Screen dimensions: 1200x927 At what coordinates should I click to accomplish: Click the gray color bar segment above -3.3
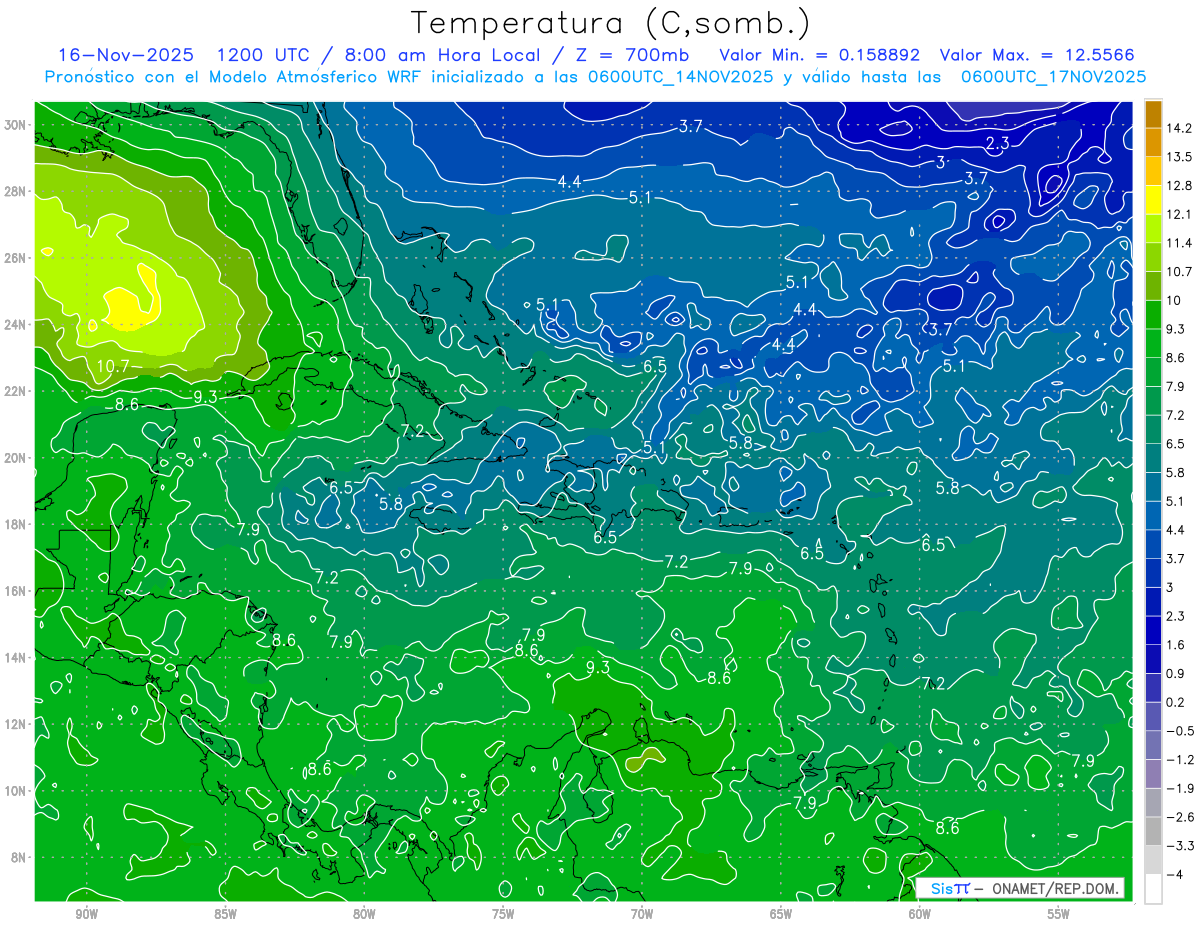1153,831
